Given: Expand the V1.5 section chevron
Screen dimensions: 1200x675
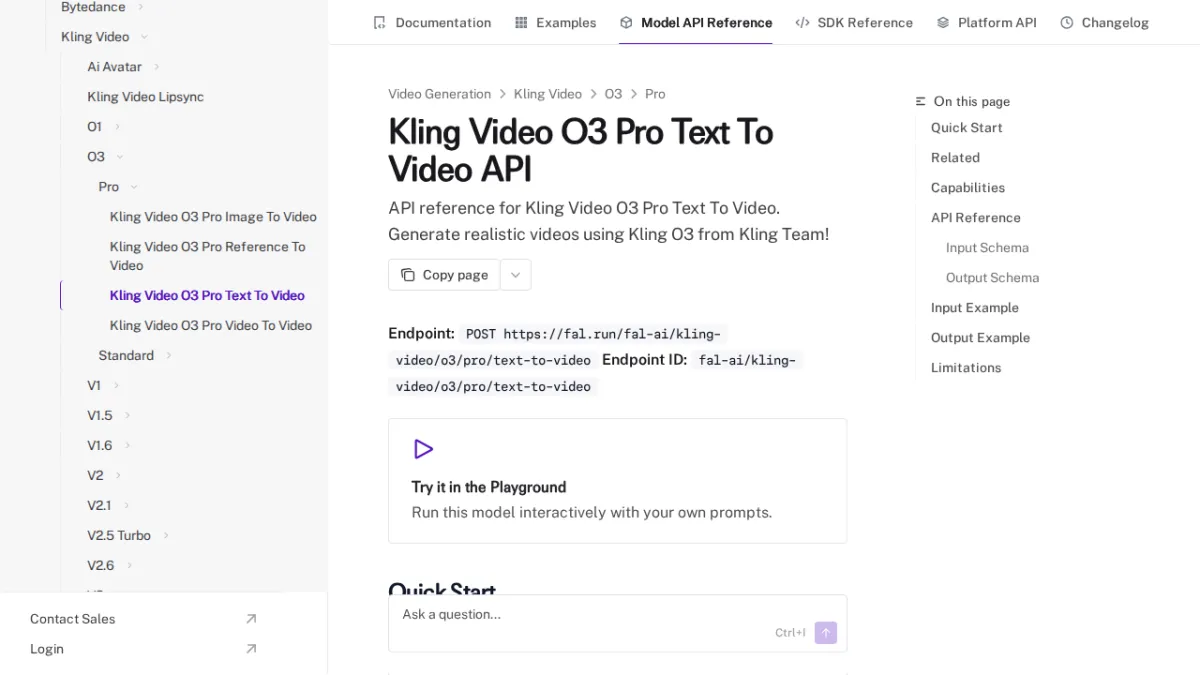Looking at the screenshot, I should click(127, 416).
